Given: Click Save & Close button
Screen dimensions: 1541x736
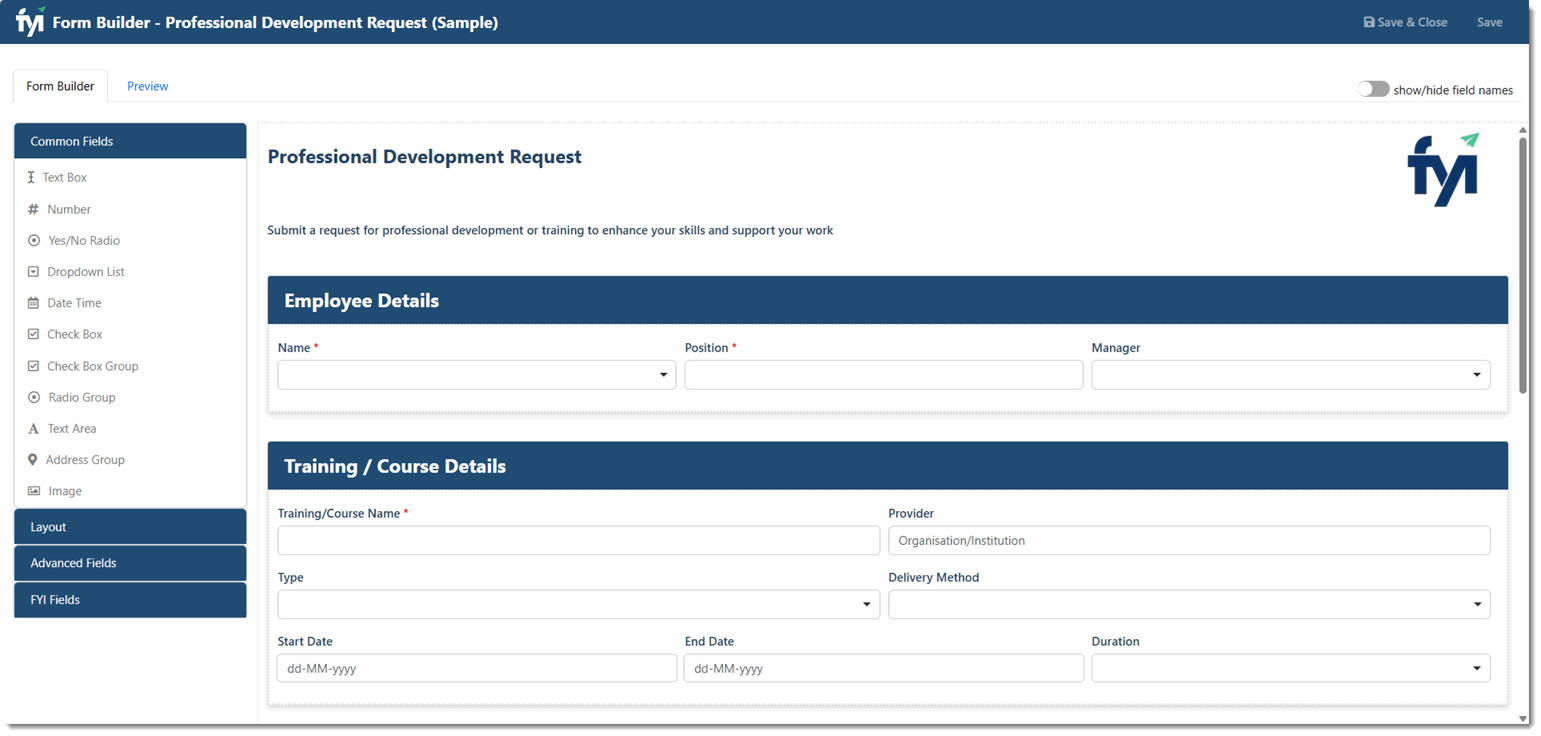Looking at the screenshot, I should [1406, 22].
